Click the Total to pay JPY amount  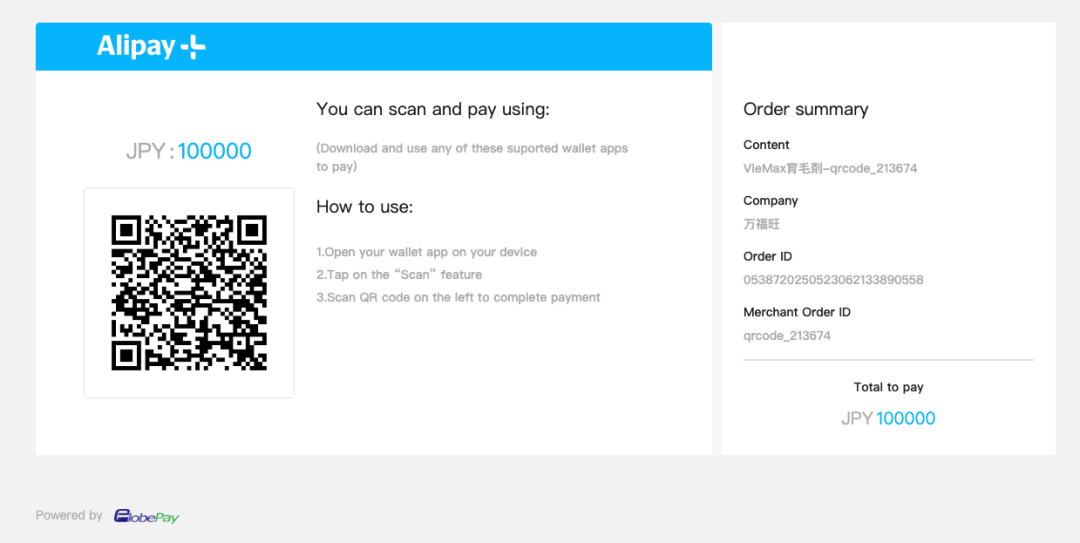pyautogui.click(x=888, y=418)
